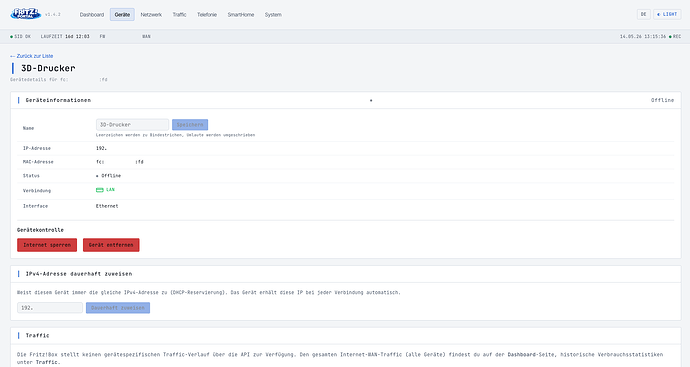
Task: Toggle the LIGHT theme switch
Action: pos(667,15)
